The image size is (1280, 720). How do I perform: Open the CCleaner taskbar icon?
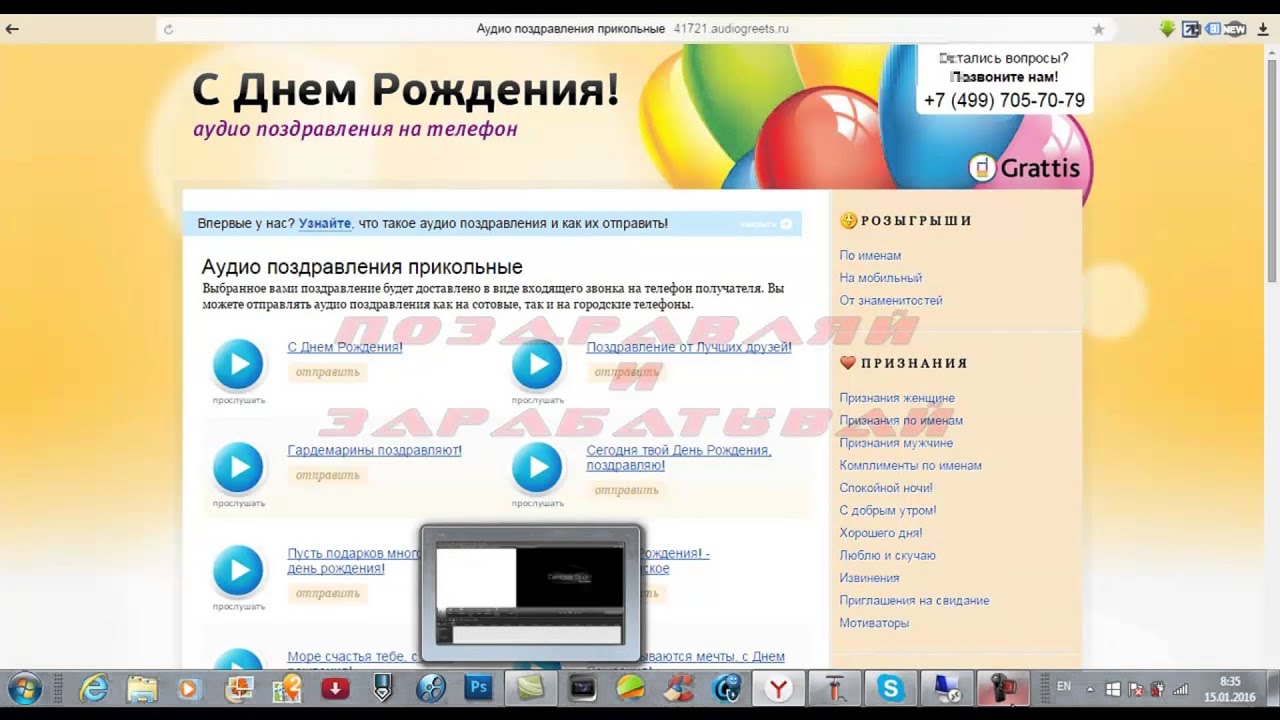click(679, 689)
